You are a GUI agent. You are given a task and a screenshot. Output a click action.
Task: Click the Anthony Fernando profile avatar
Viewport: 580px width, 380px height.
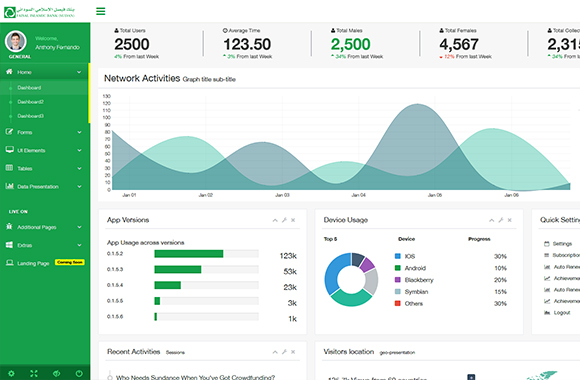[x=16, y=41]
